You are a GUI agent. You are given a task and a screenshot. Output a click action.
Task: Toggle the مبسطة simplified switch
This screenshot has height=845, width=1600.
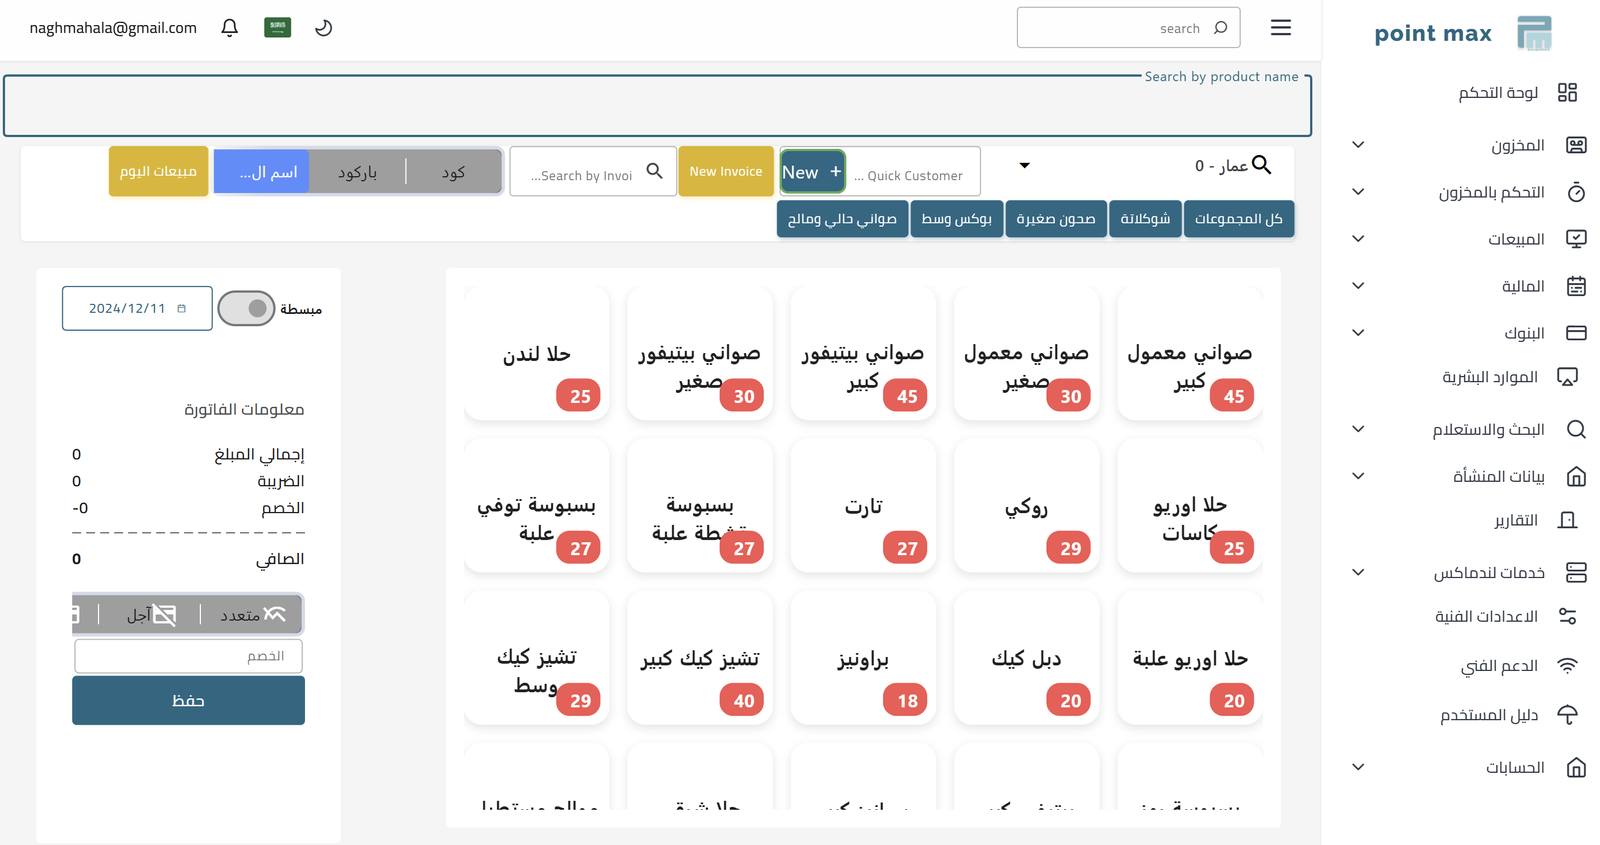tap(246, 309)
